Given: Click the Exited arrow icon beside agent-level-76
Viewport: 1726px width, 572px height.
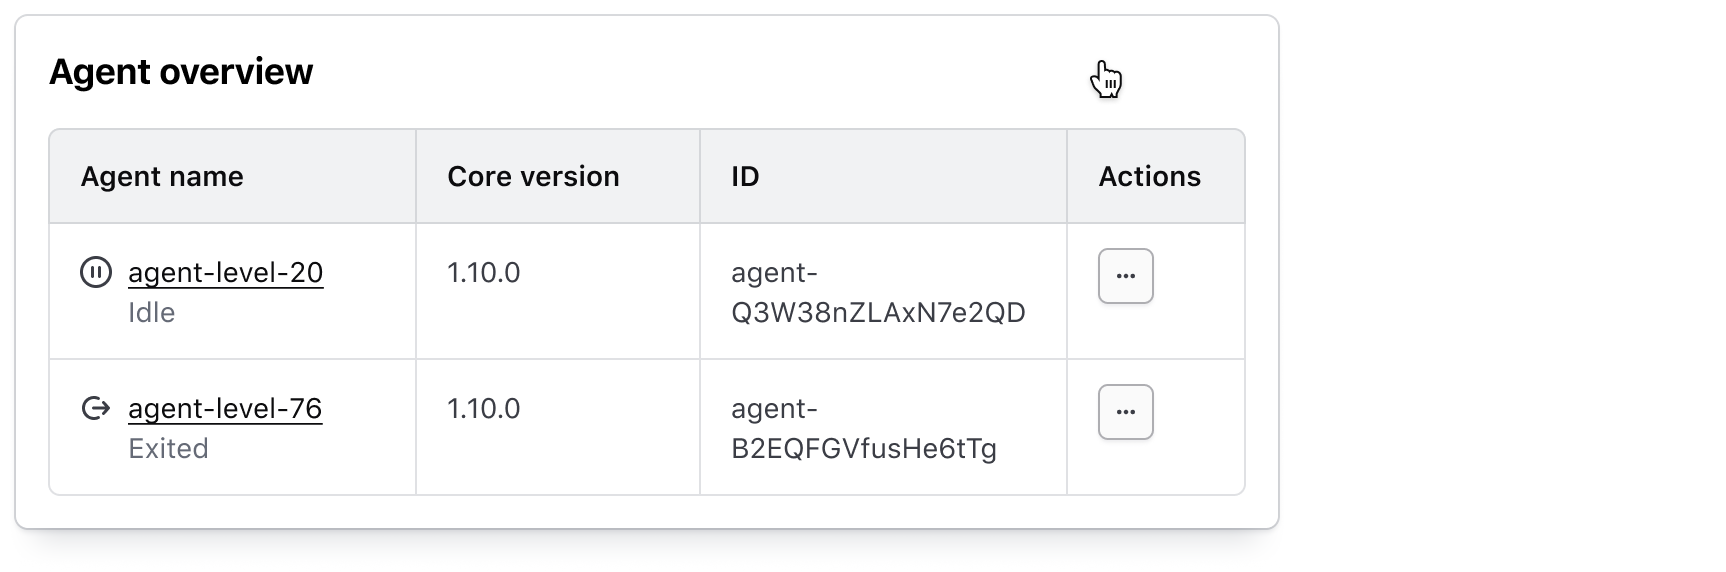Looking at the screenshot, I should click(x=96, y=408).
